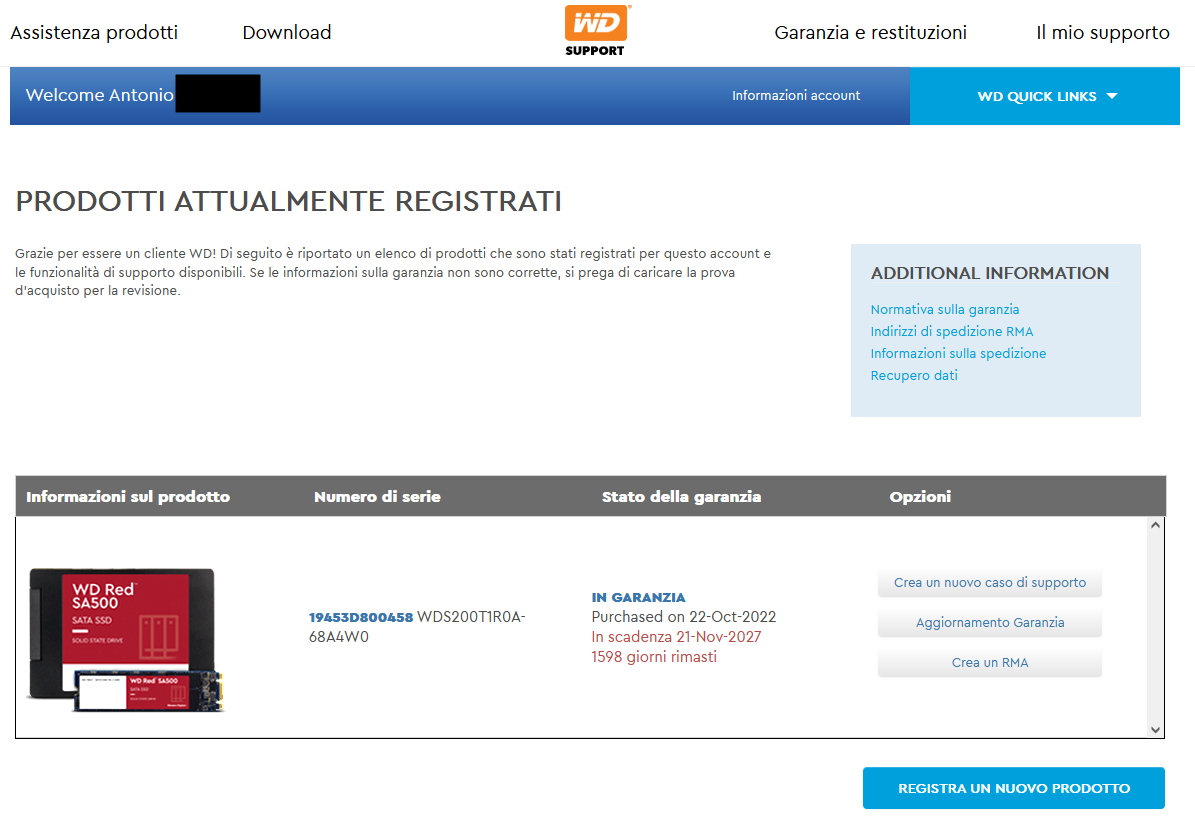Click the WD Red SA500 product image
This screenshot has height=839, width=1195.
(x=126, y=639)
